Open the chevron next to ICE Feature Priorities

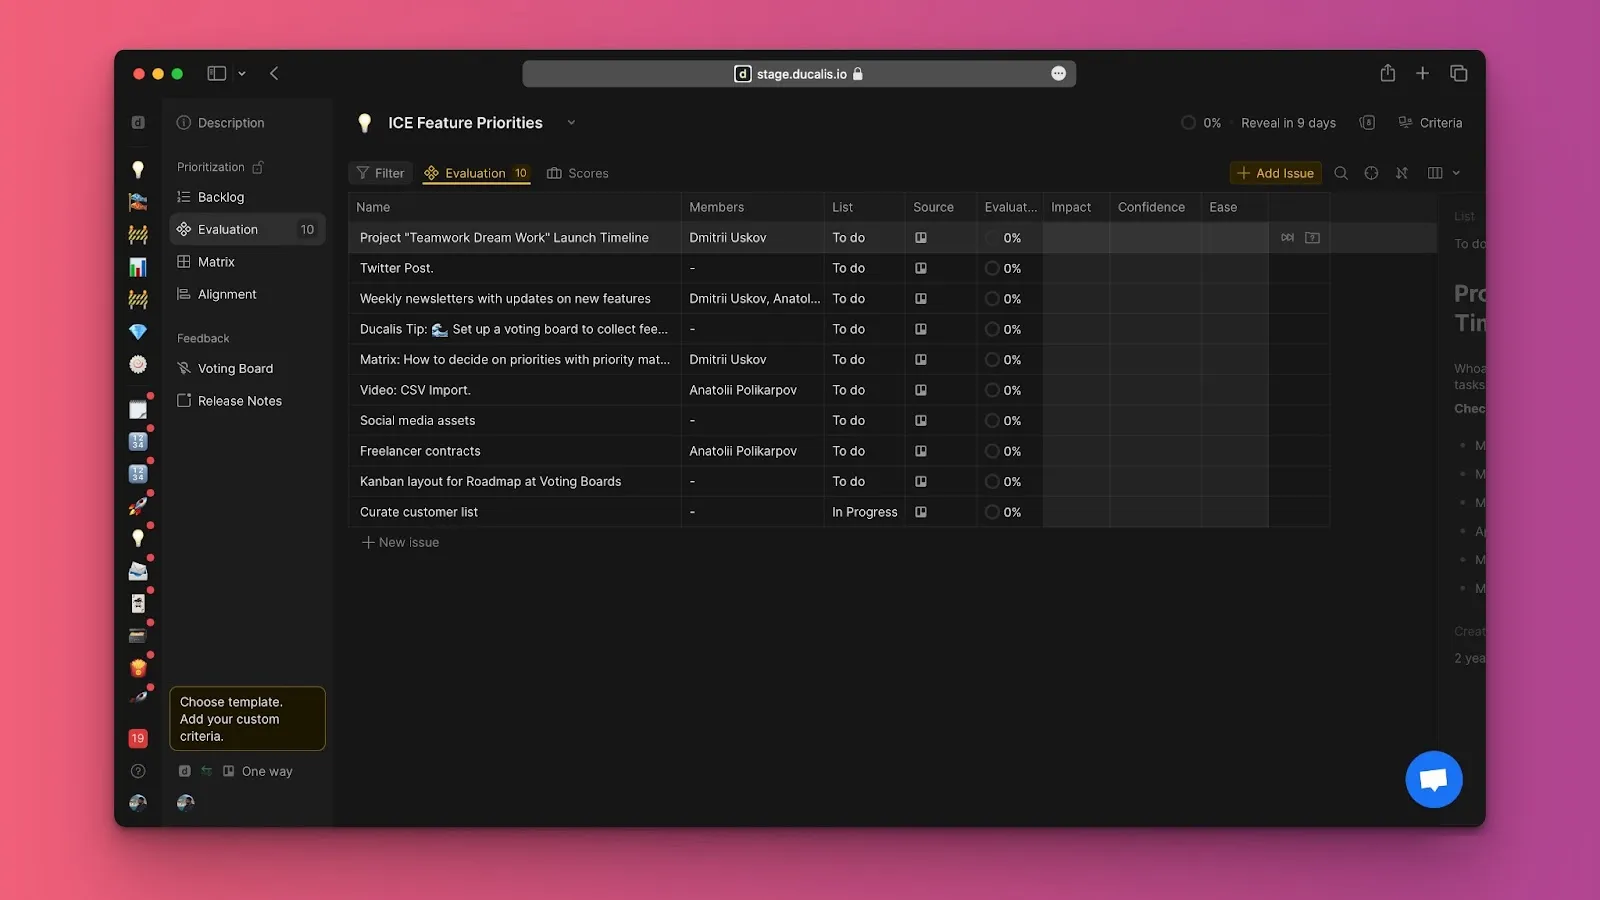(571, 122)
